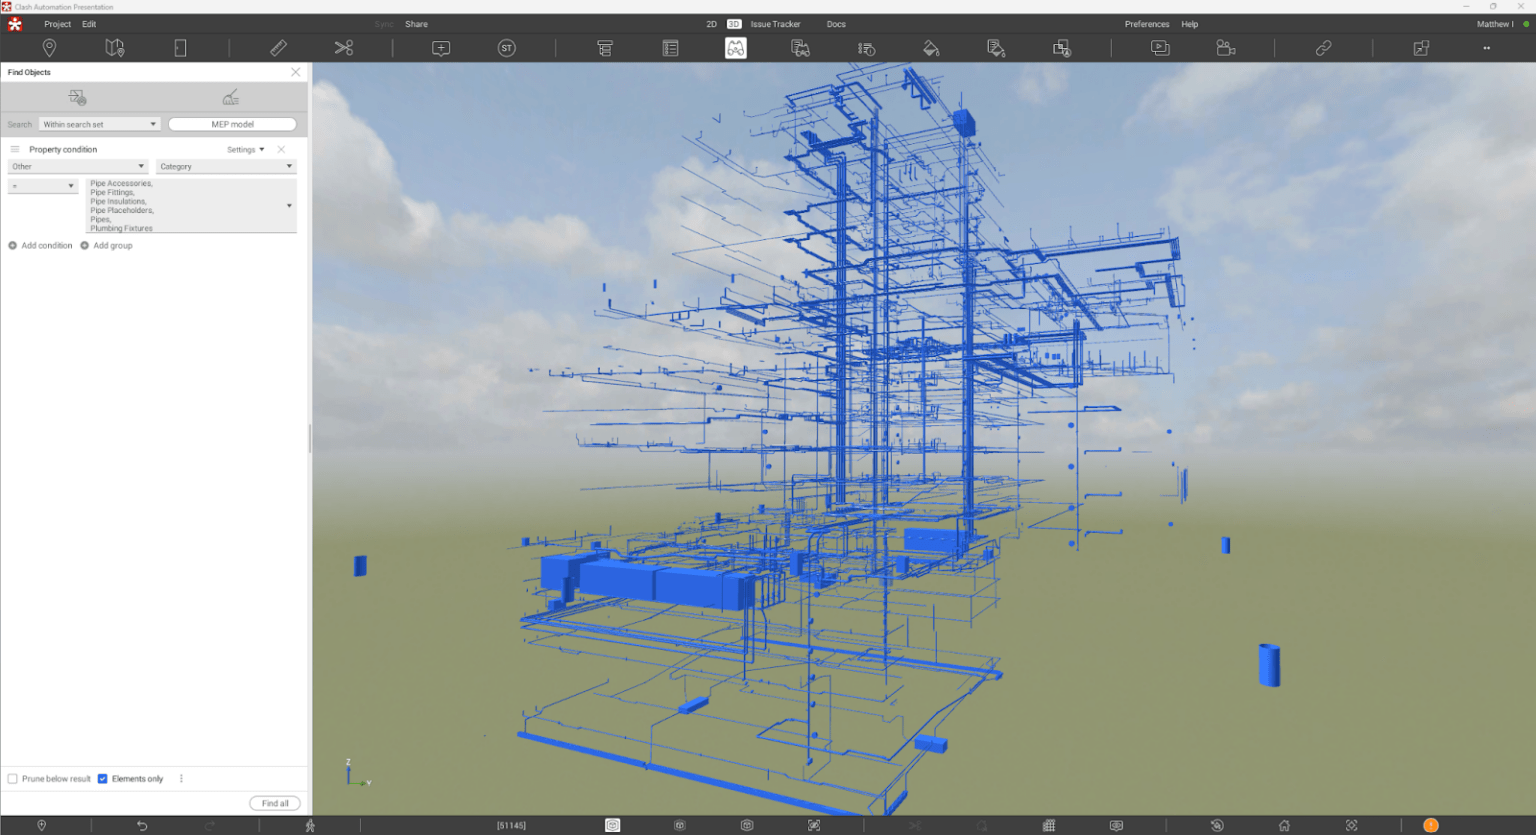
Task: Select the viewpoint pin tool
Action: coord(49,47)
